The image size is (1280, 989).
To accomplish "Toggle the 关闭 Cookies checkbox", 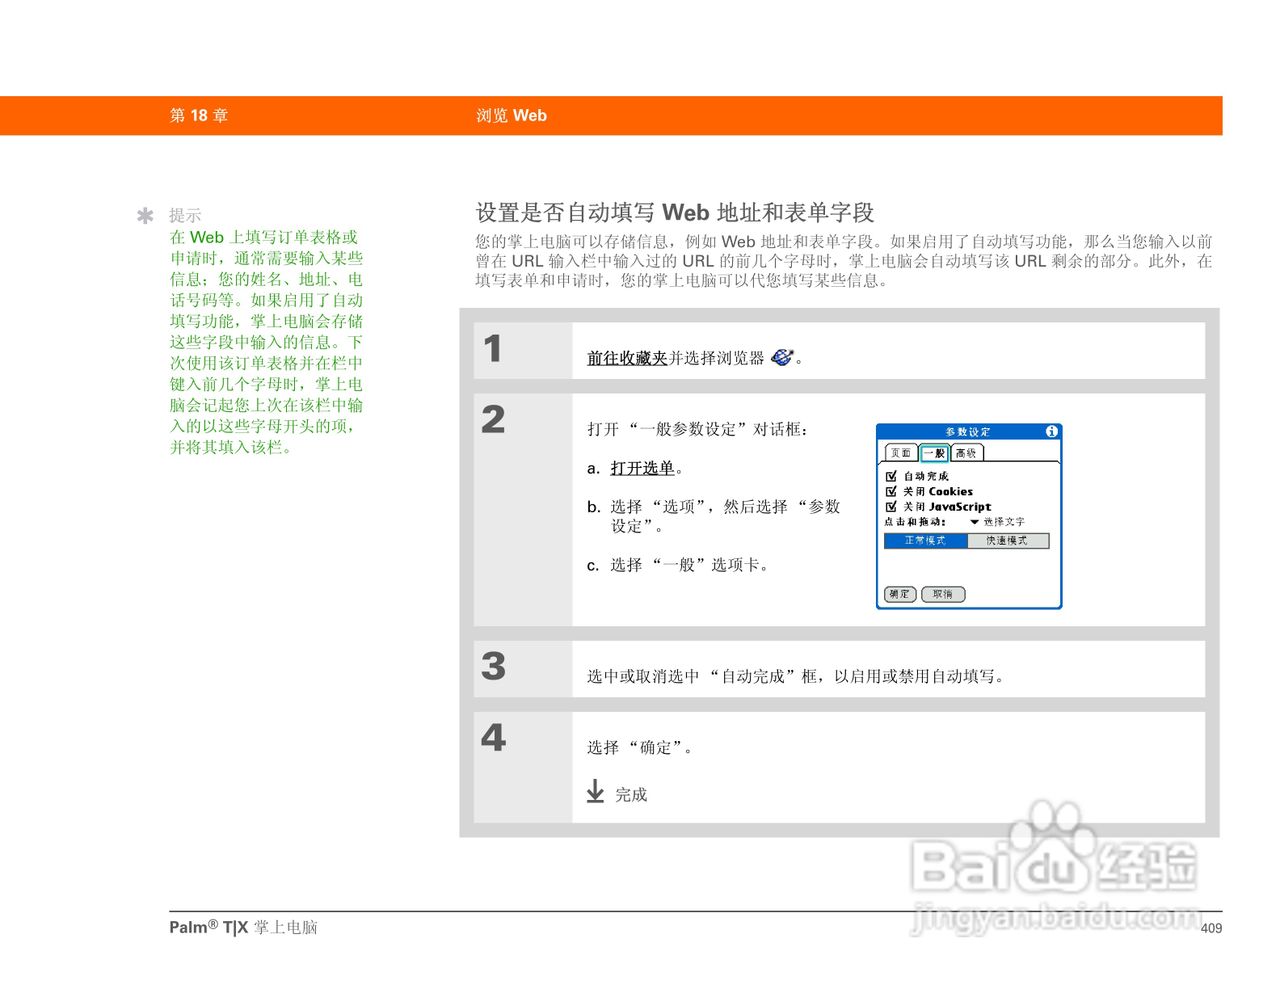I will tap(891, 491).
